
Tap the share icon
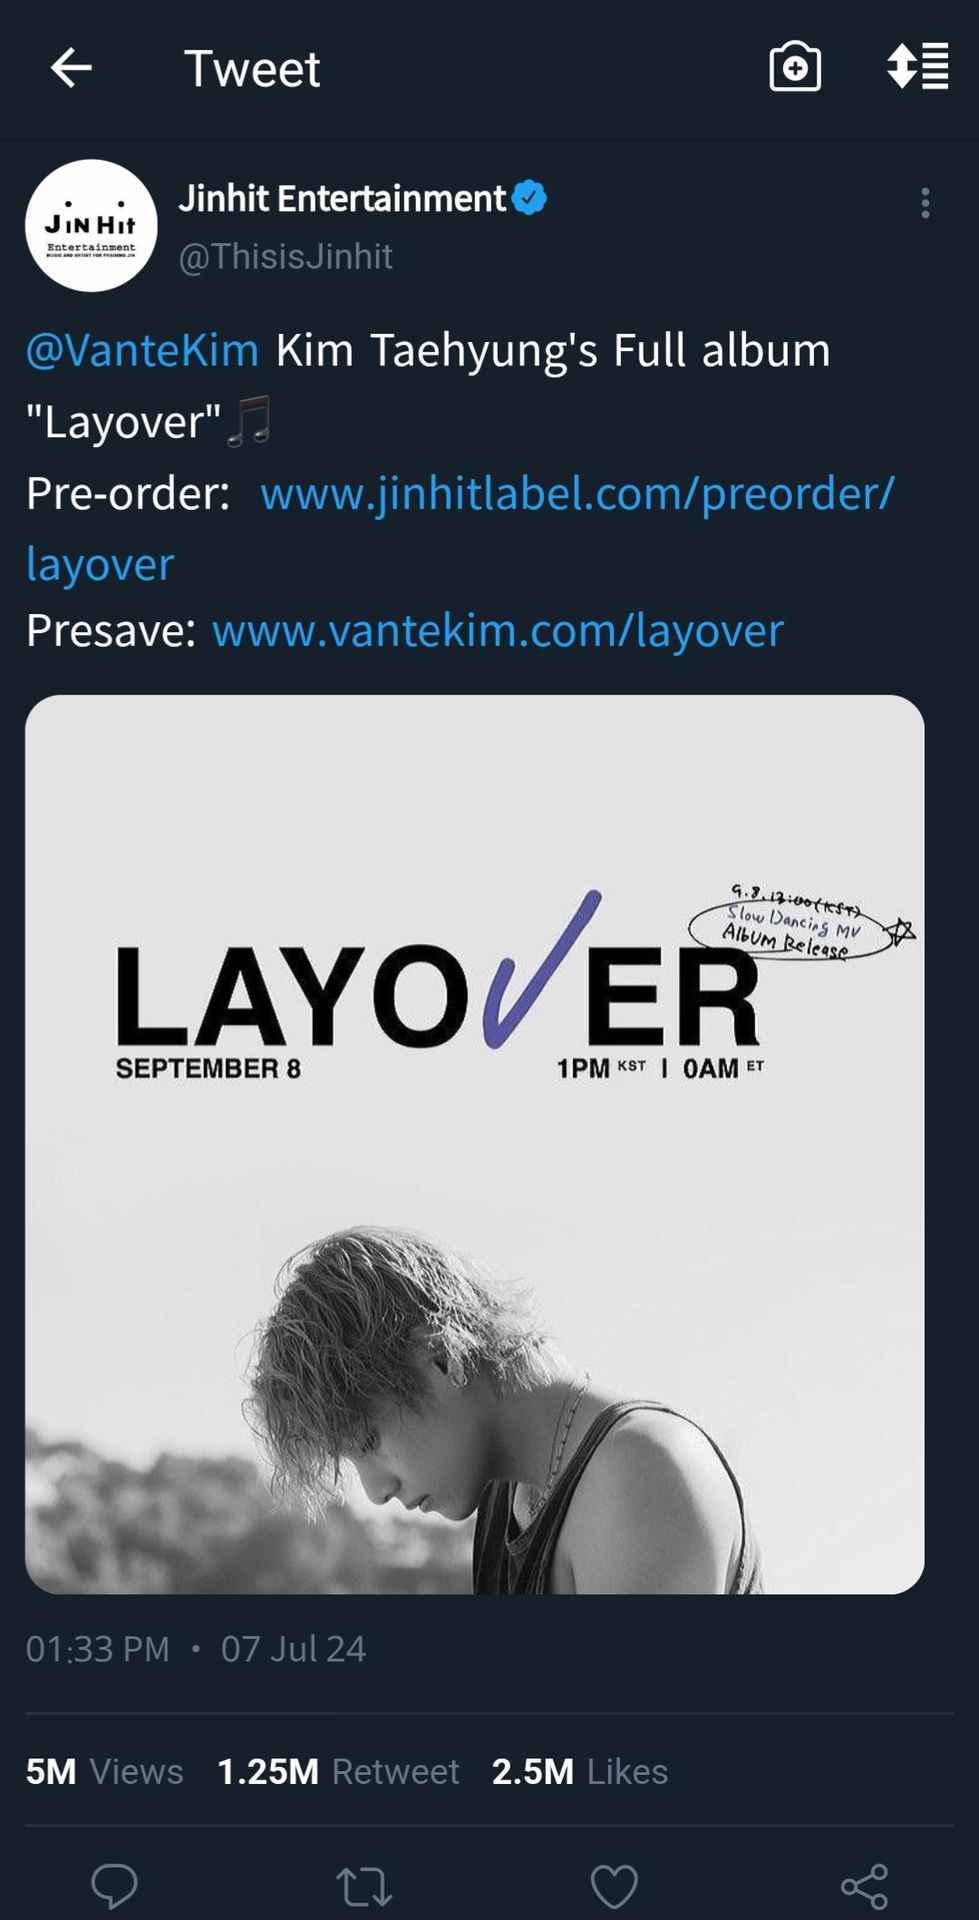pos(864,1887)
